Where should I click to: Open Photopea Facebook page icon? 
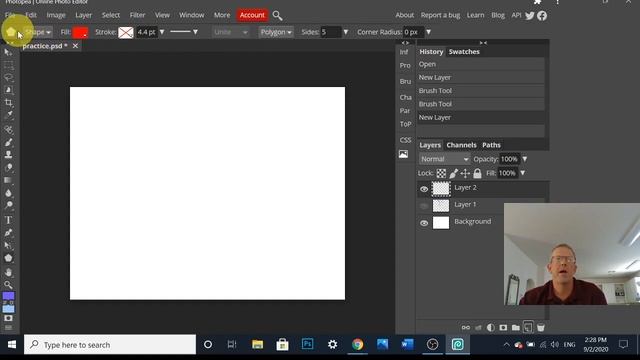tap(542, 16)
